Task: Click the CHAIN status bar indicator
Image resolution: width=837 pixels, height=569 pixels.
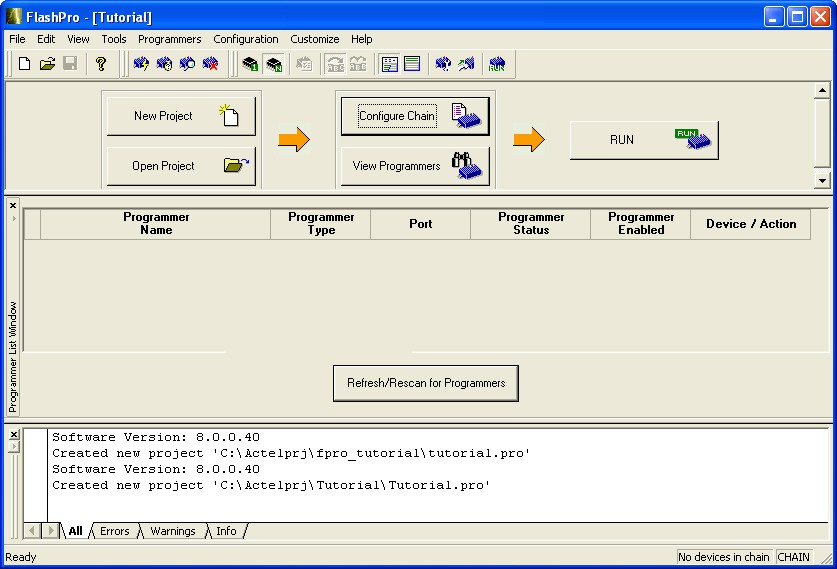Action: coord(794,557)
